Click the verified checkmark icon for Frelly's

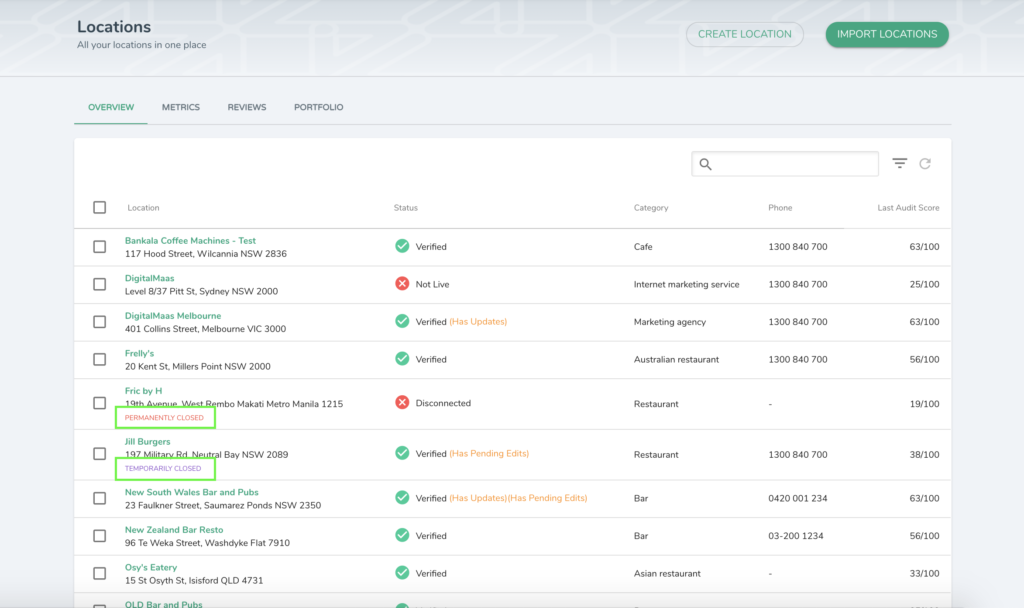(402, 359)
